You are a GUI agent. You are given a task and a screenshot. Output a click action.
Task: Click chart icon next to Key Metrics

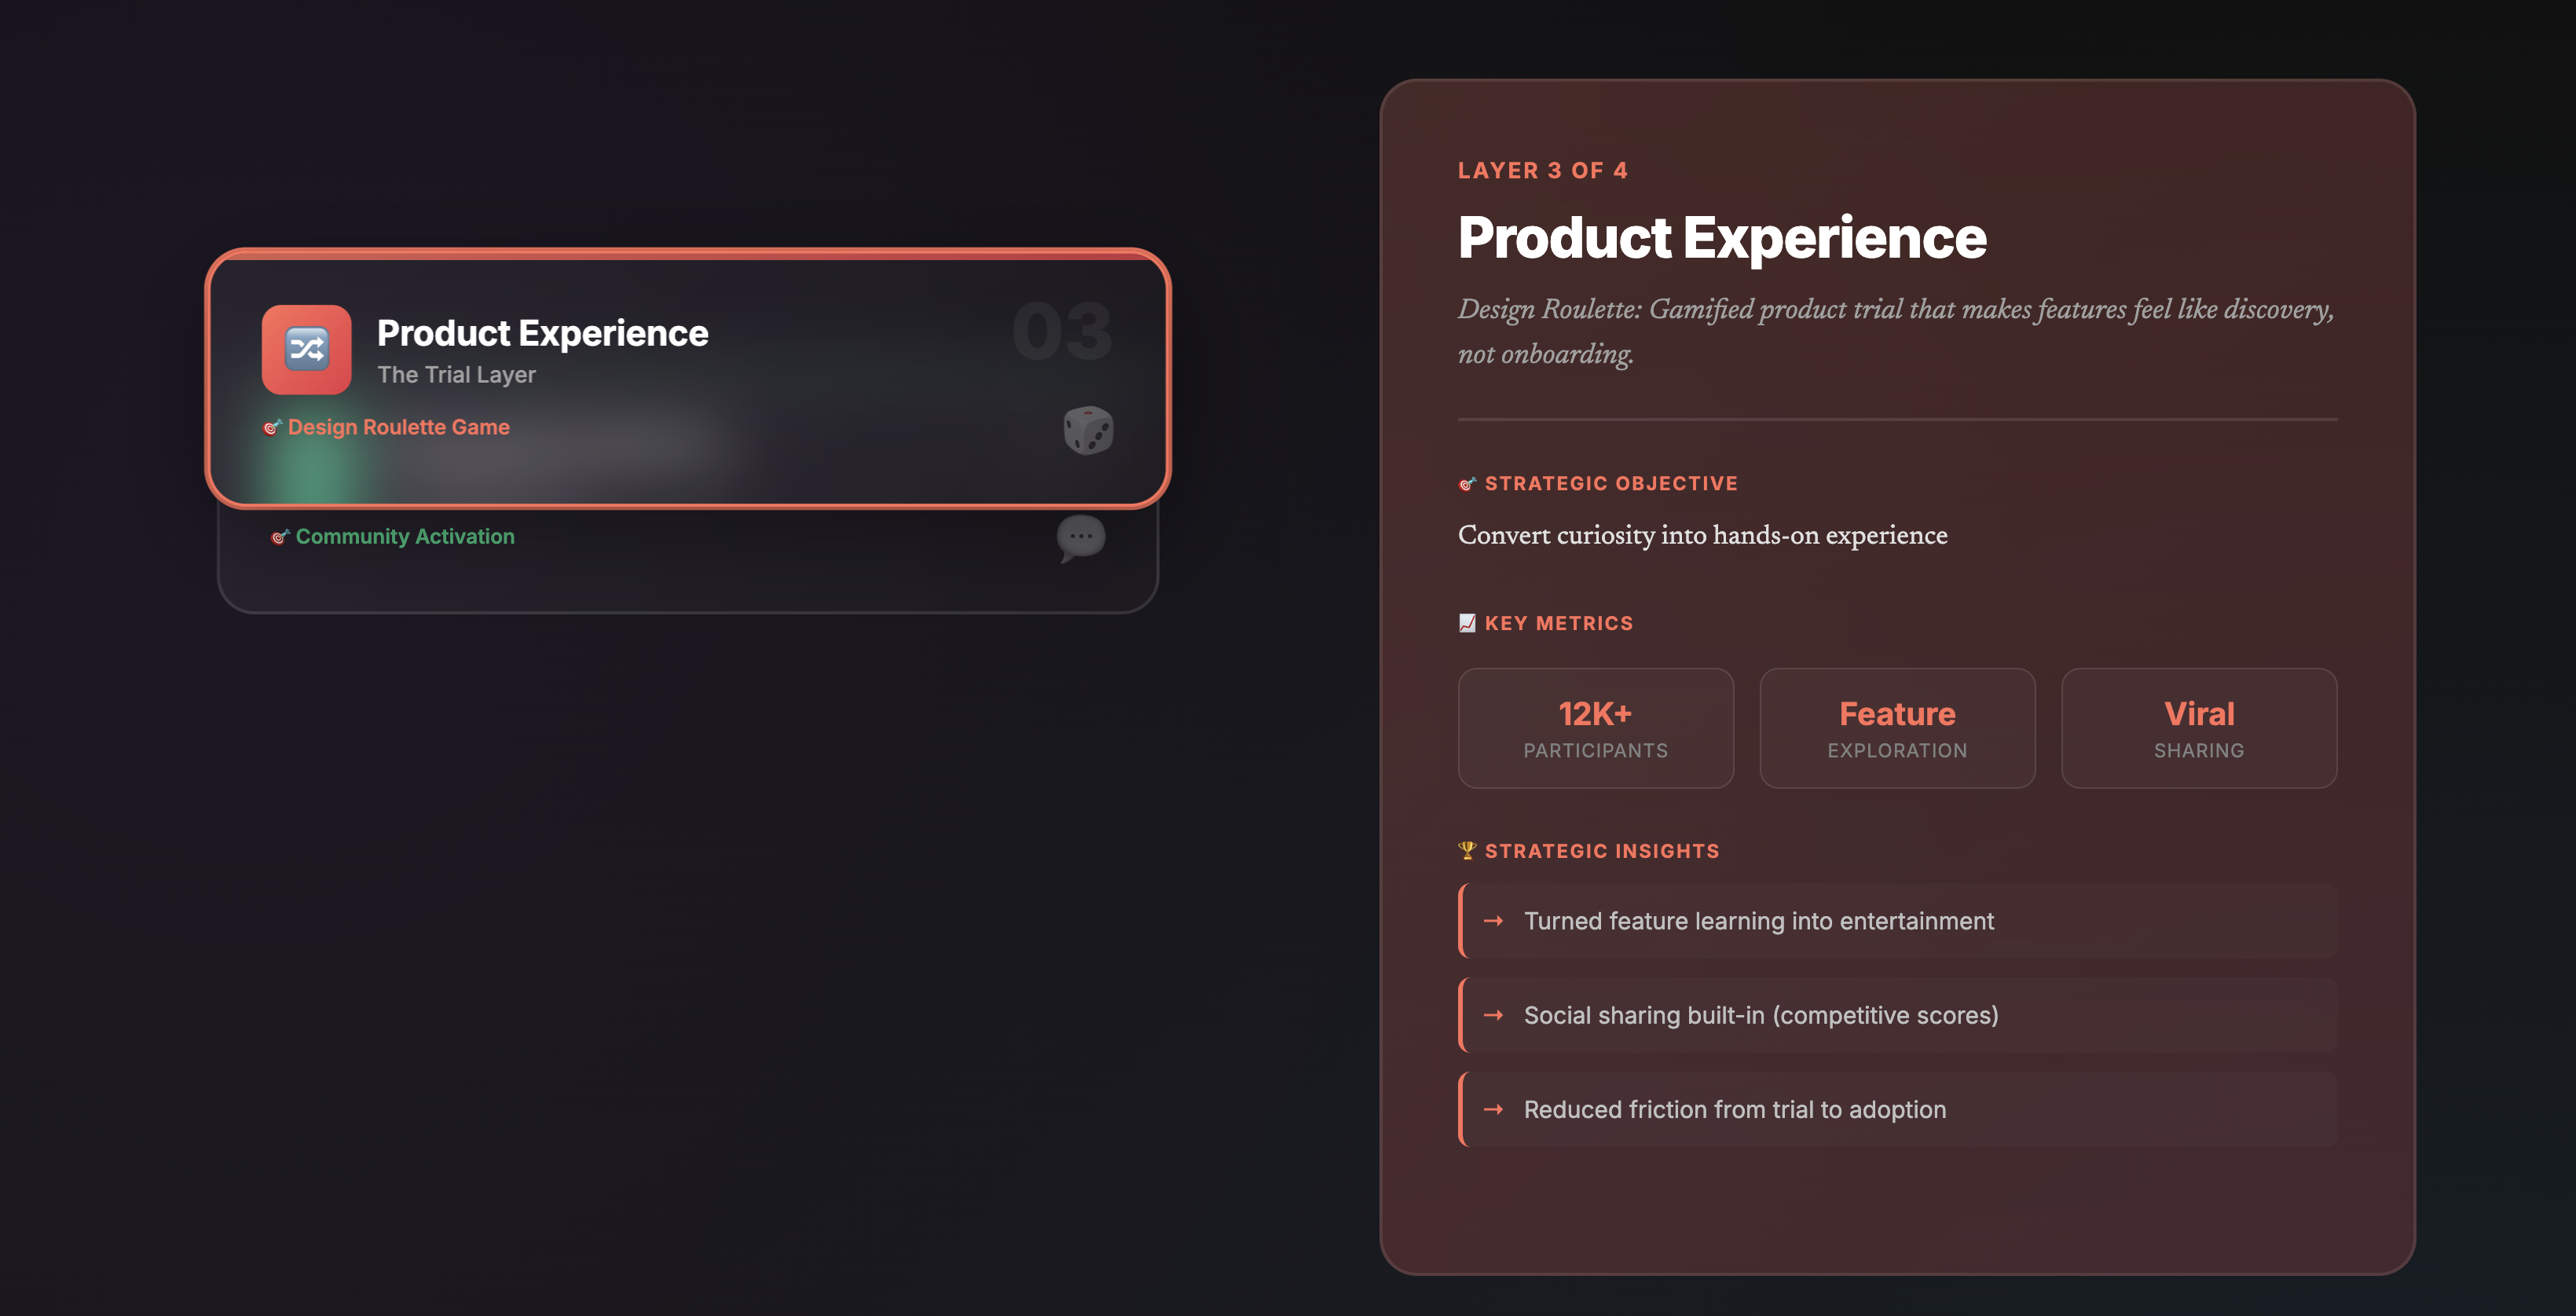(x=1467, y=623)
